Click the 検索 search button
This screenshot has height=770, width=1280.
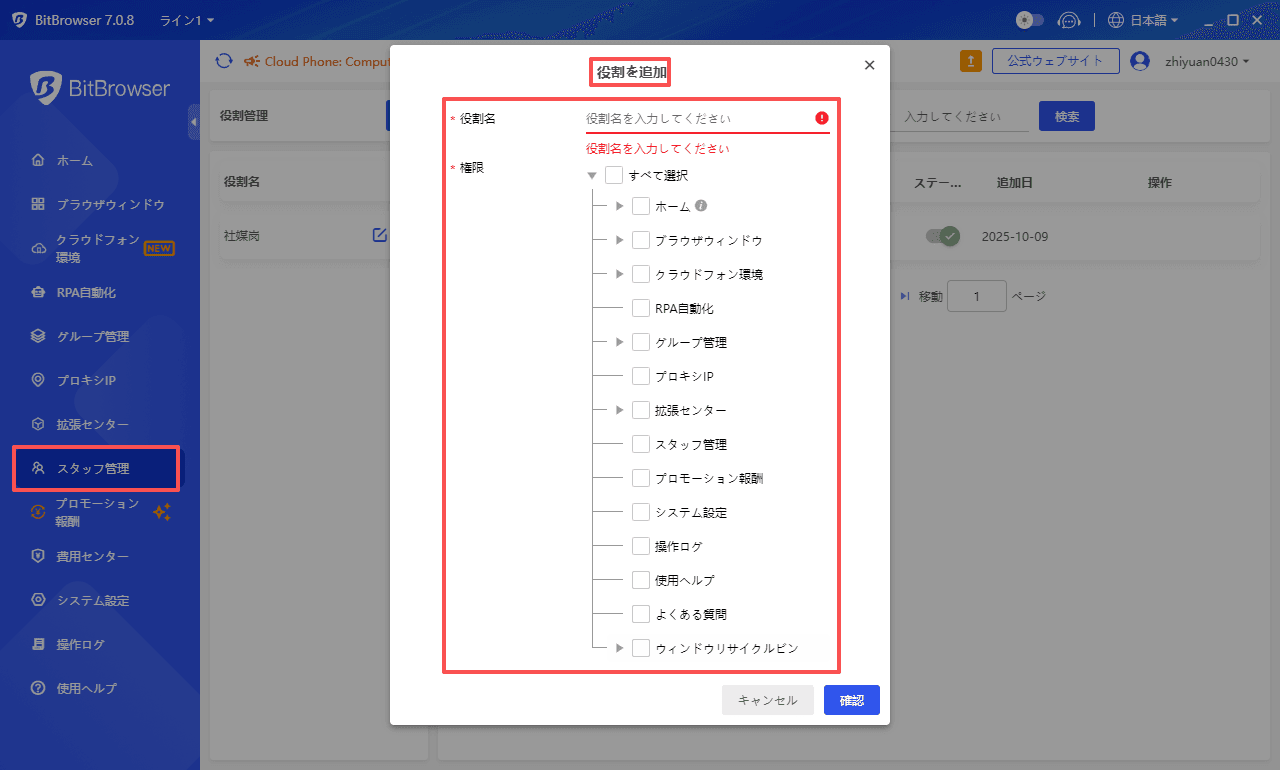[1066, 115]
